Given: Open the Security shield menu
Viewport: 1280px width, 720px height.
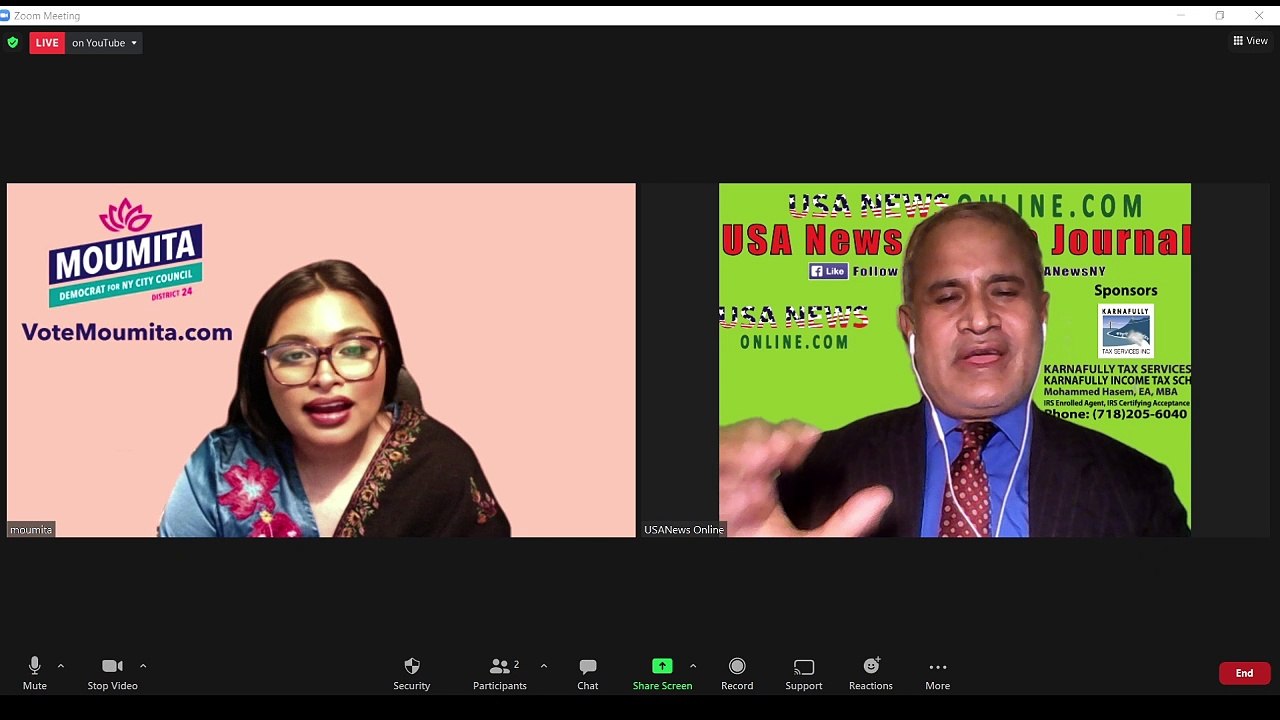Looking at the screenshot, I should tap(411, 674).
